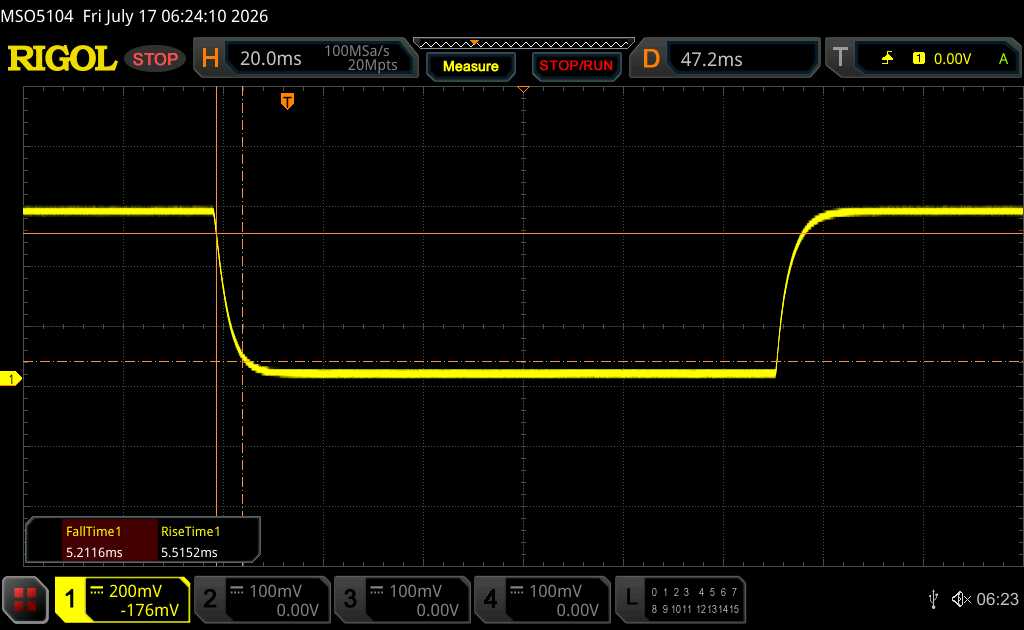Image resolution: width=1024 pixels, height=630 pixels.
Task: Click the MSO5104 model label
Action: coord(37,16)
